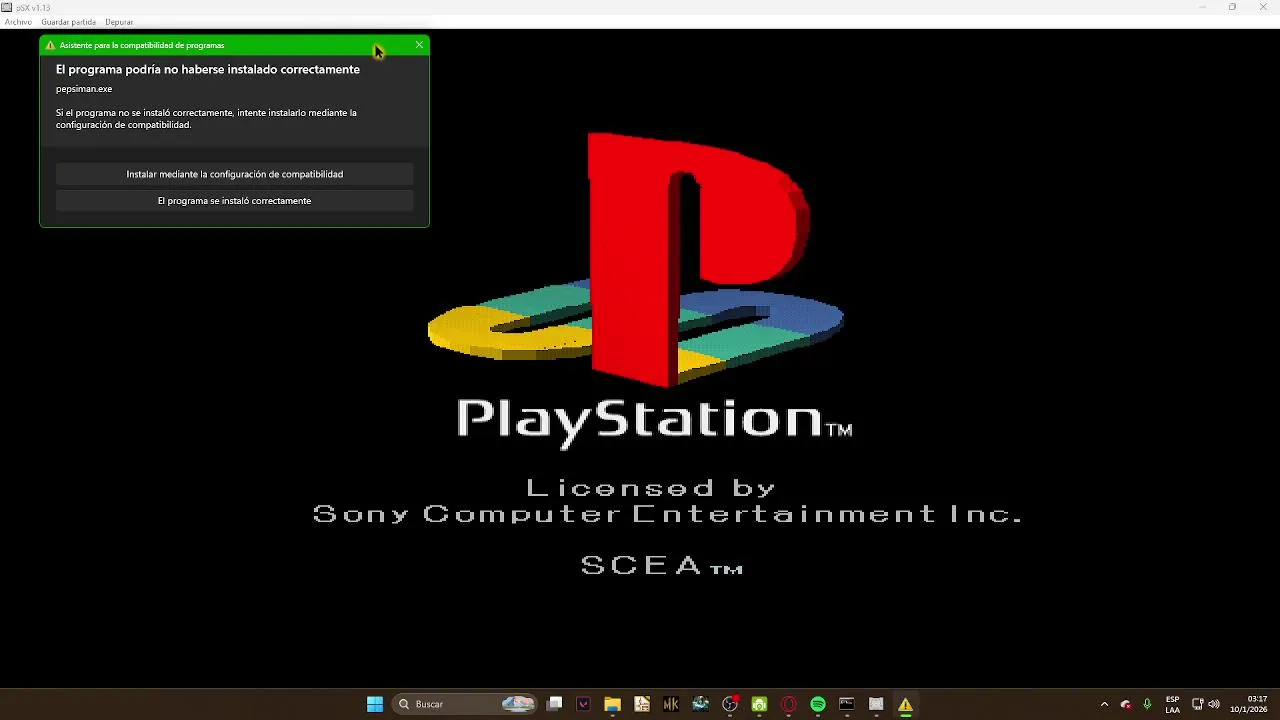Viewport: 1280px width, 720px height.
Task: Click the warning icon in dialog title
Action: click(50, 45)
